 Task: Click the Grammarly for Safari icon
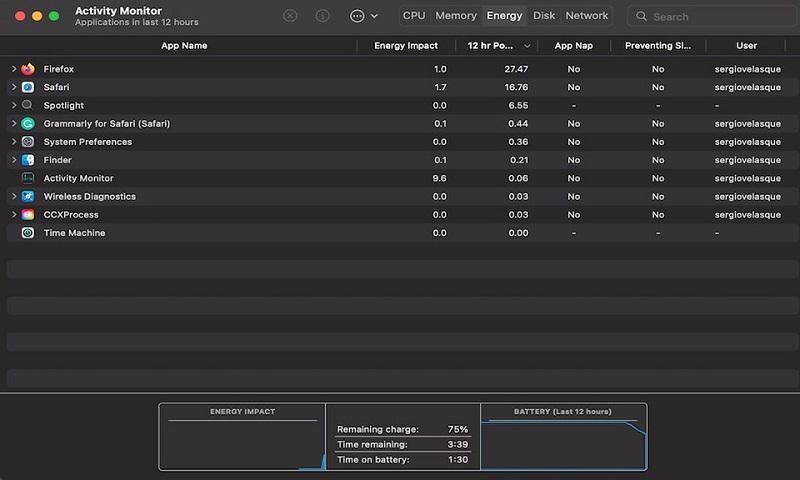(x=28, y=124)
